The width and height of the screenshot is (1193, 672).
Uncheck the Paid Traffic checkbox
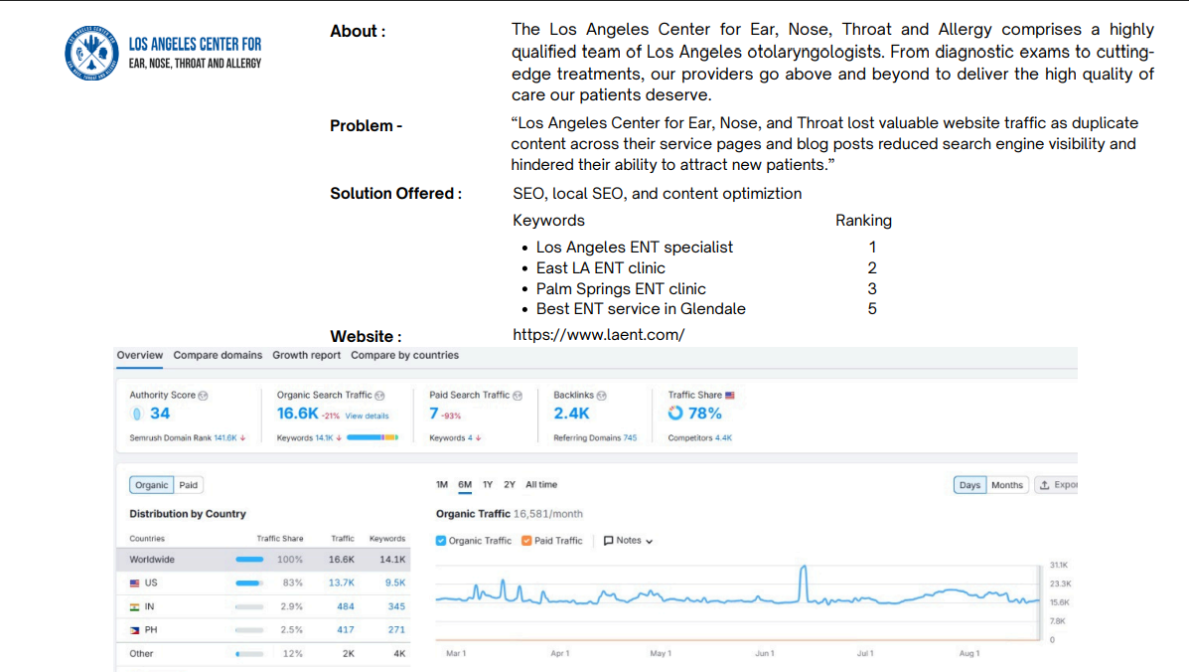pyautogui.click(x=527, y=541)
